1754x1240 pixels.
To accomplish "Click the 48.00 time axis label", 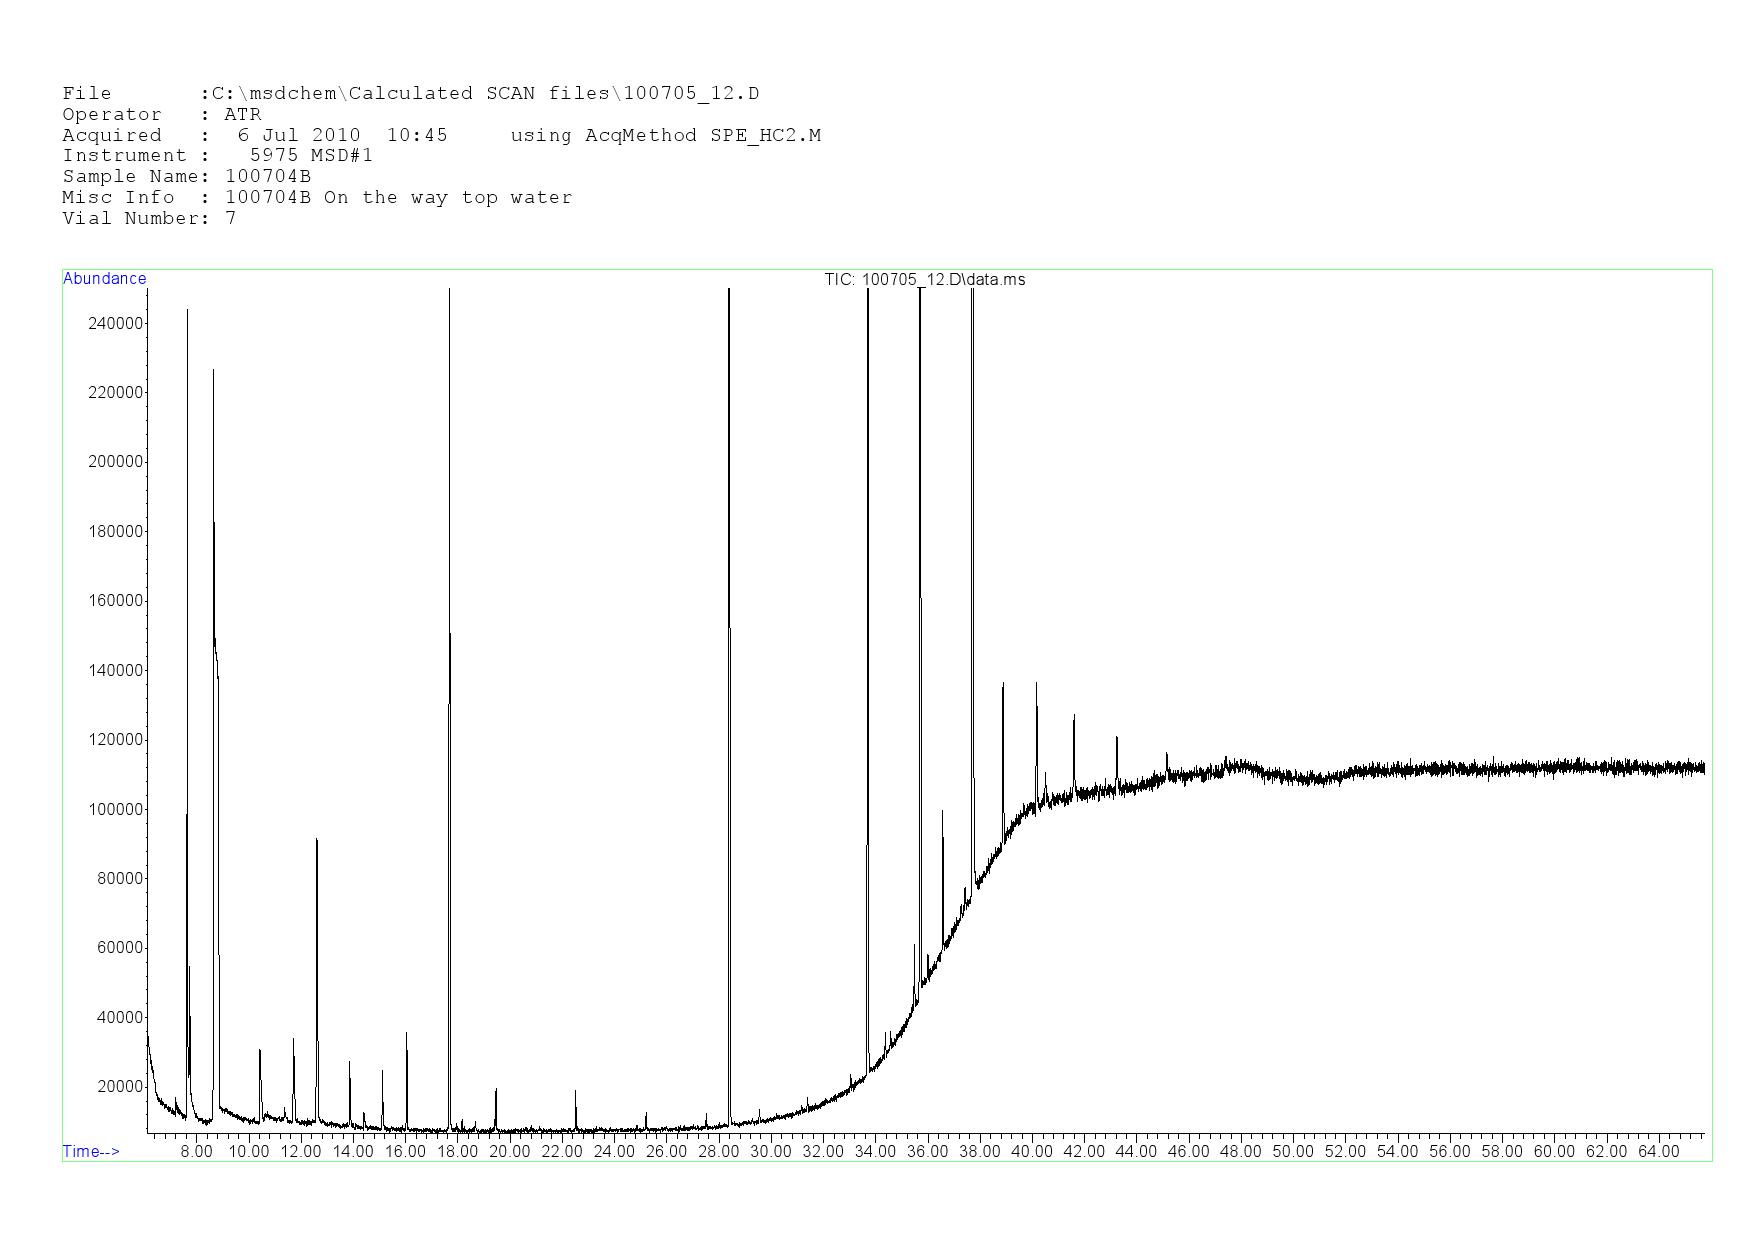I will (x=1241, y=1152).
